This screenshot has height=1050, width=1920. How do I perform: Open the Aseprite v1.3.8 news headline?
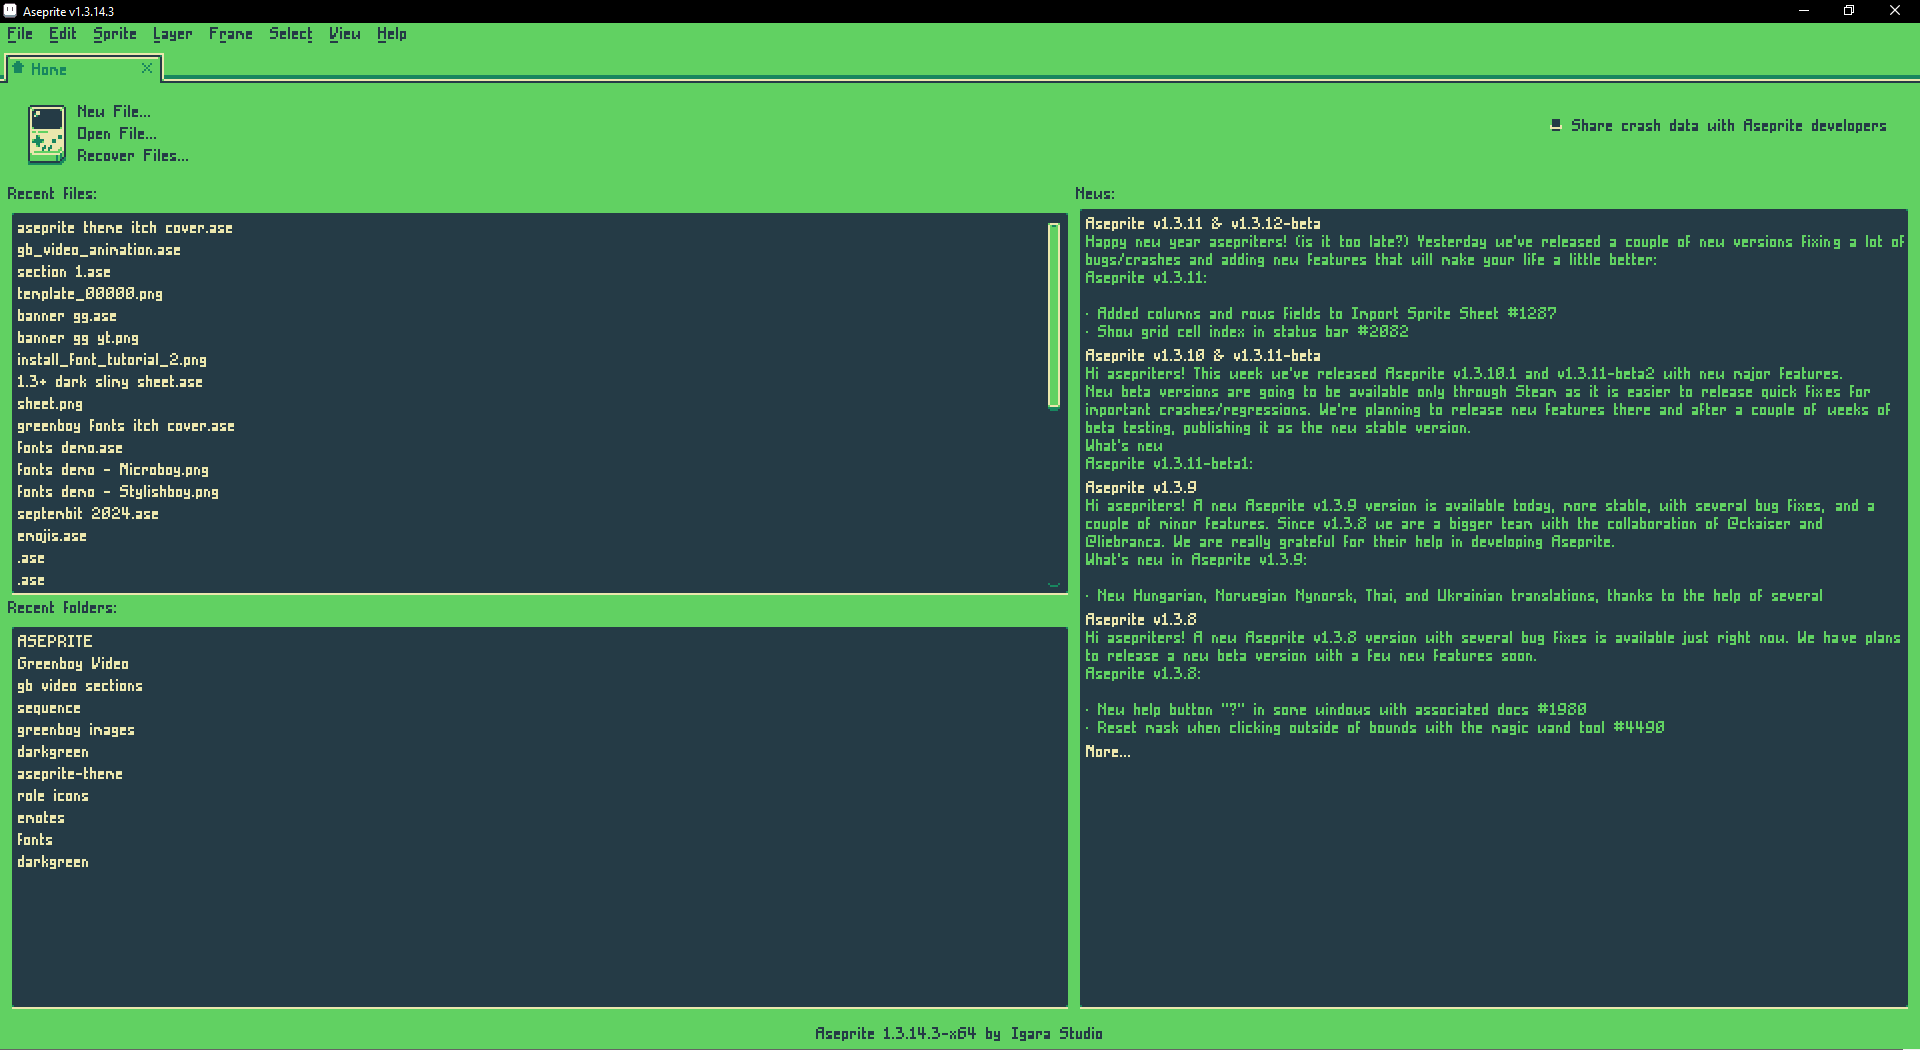pyautogui.click(x=1141, y=620)
